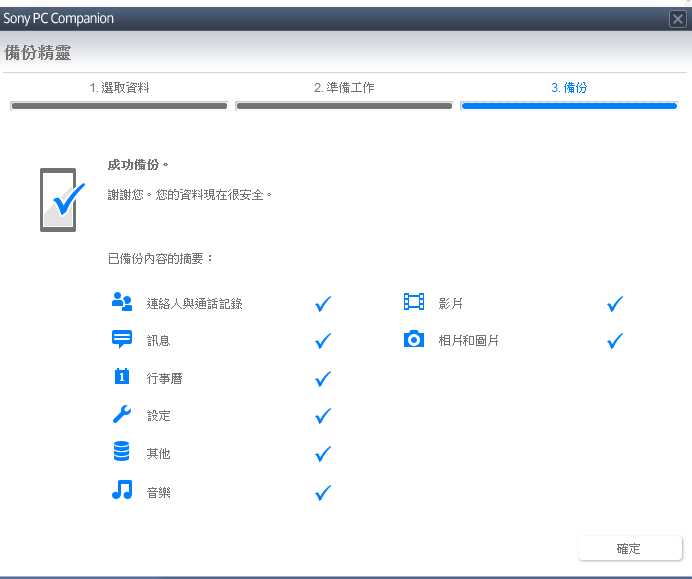Click checkmark beside 設定

click(323, 416)
